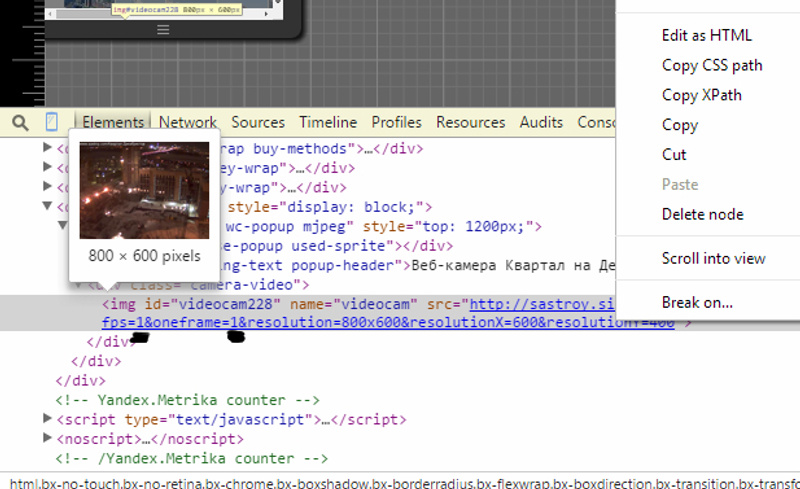Select Copy CSS path menu item

712,65
